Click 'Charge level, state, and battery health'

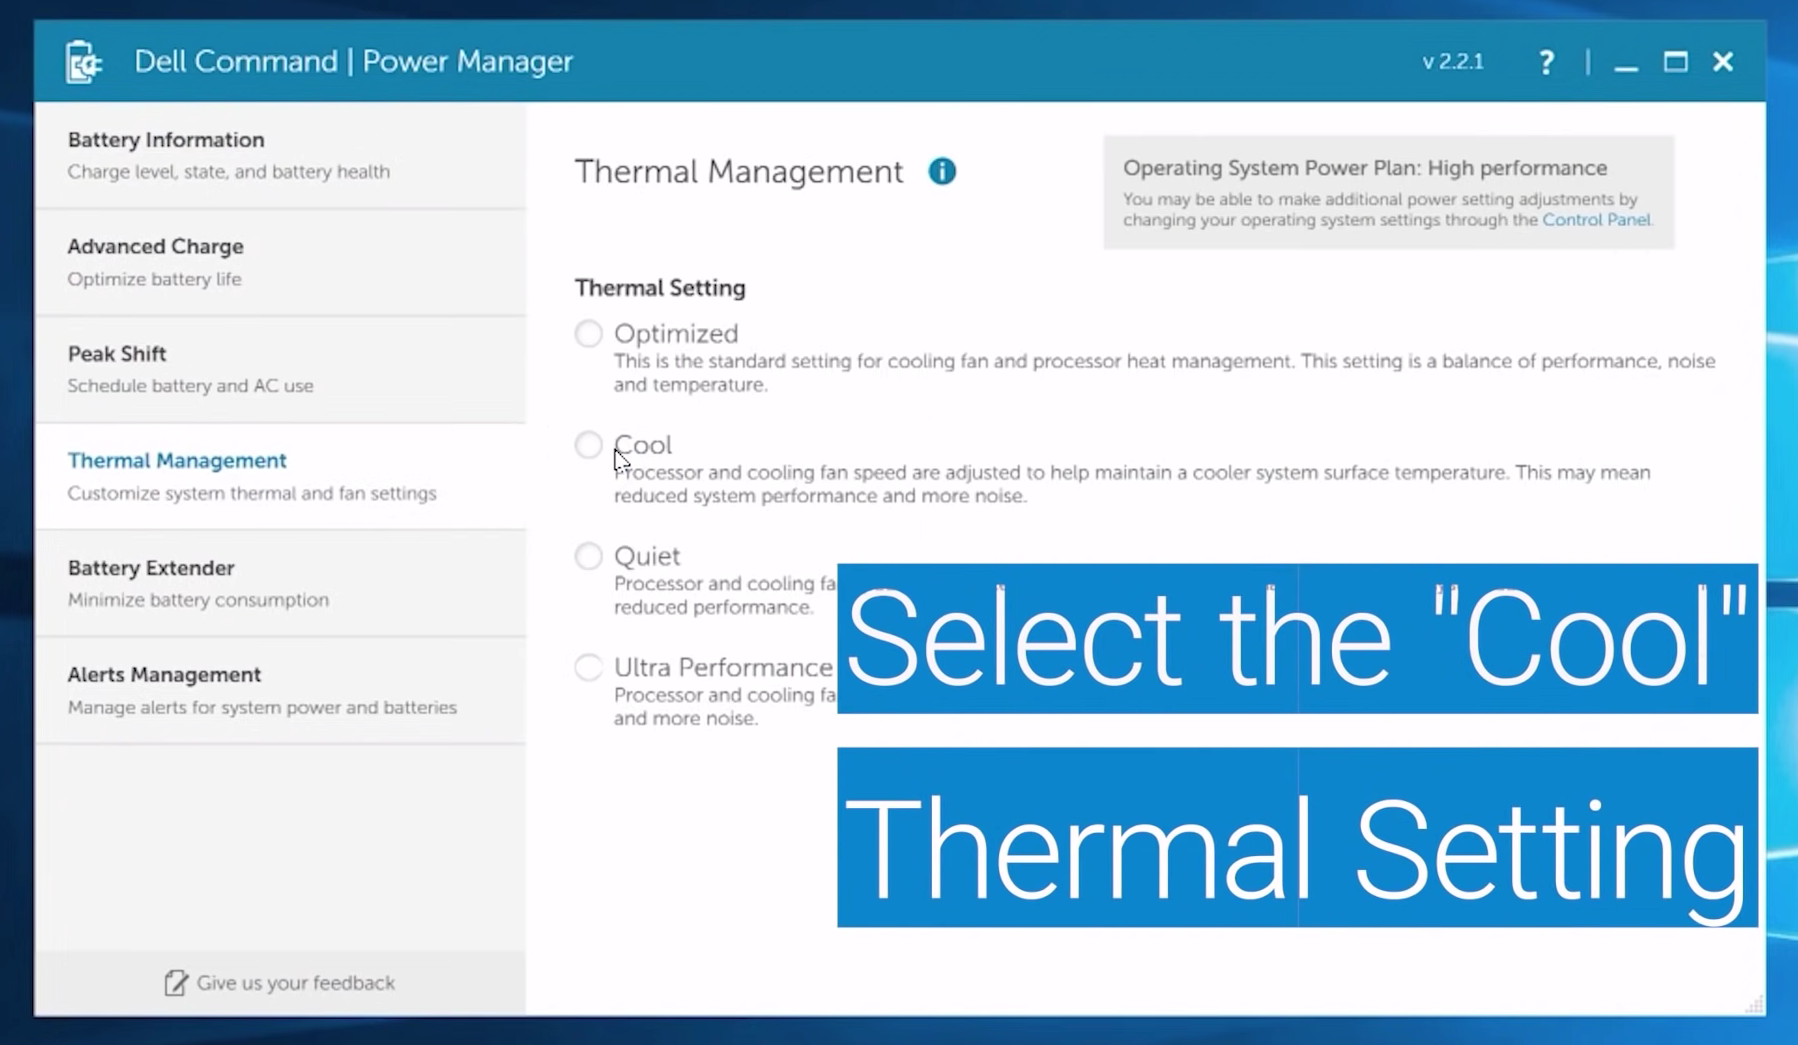coord(229,172)
